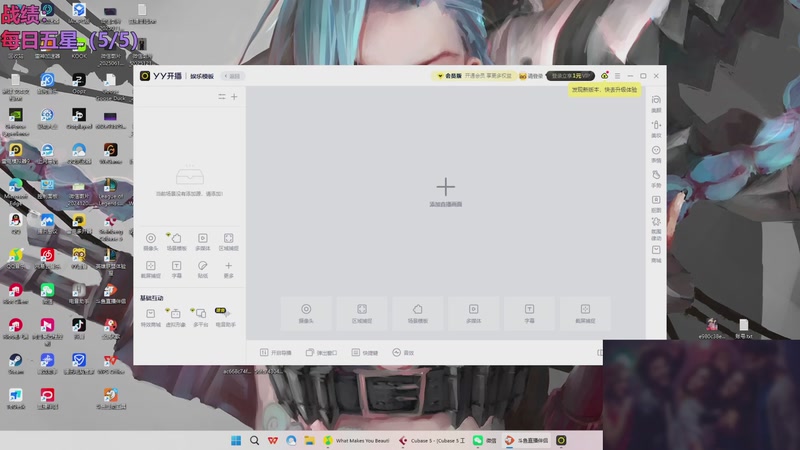This screenshot has width=800, height=450.
Task: Choose screen capture card in canvas bottom row
Action: (x=585, y=312)
